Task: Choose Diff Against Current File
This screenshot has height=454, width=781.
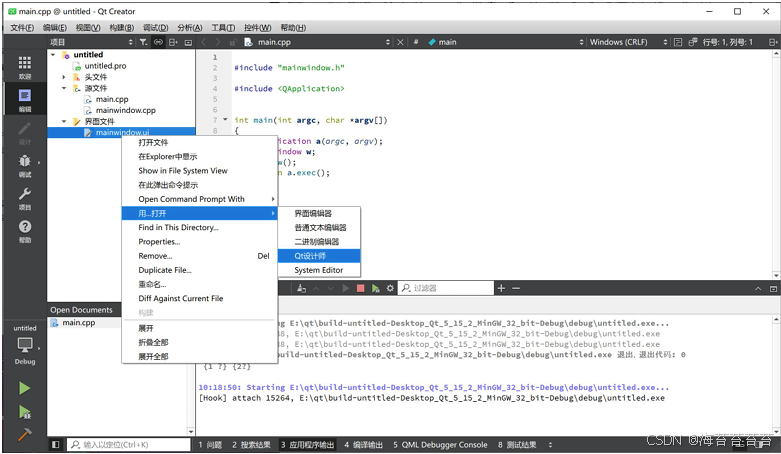Action: tap(199, 299)
